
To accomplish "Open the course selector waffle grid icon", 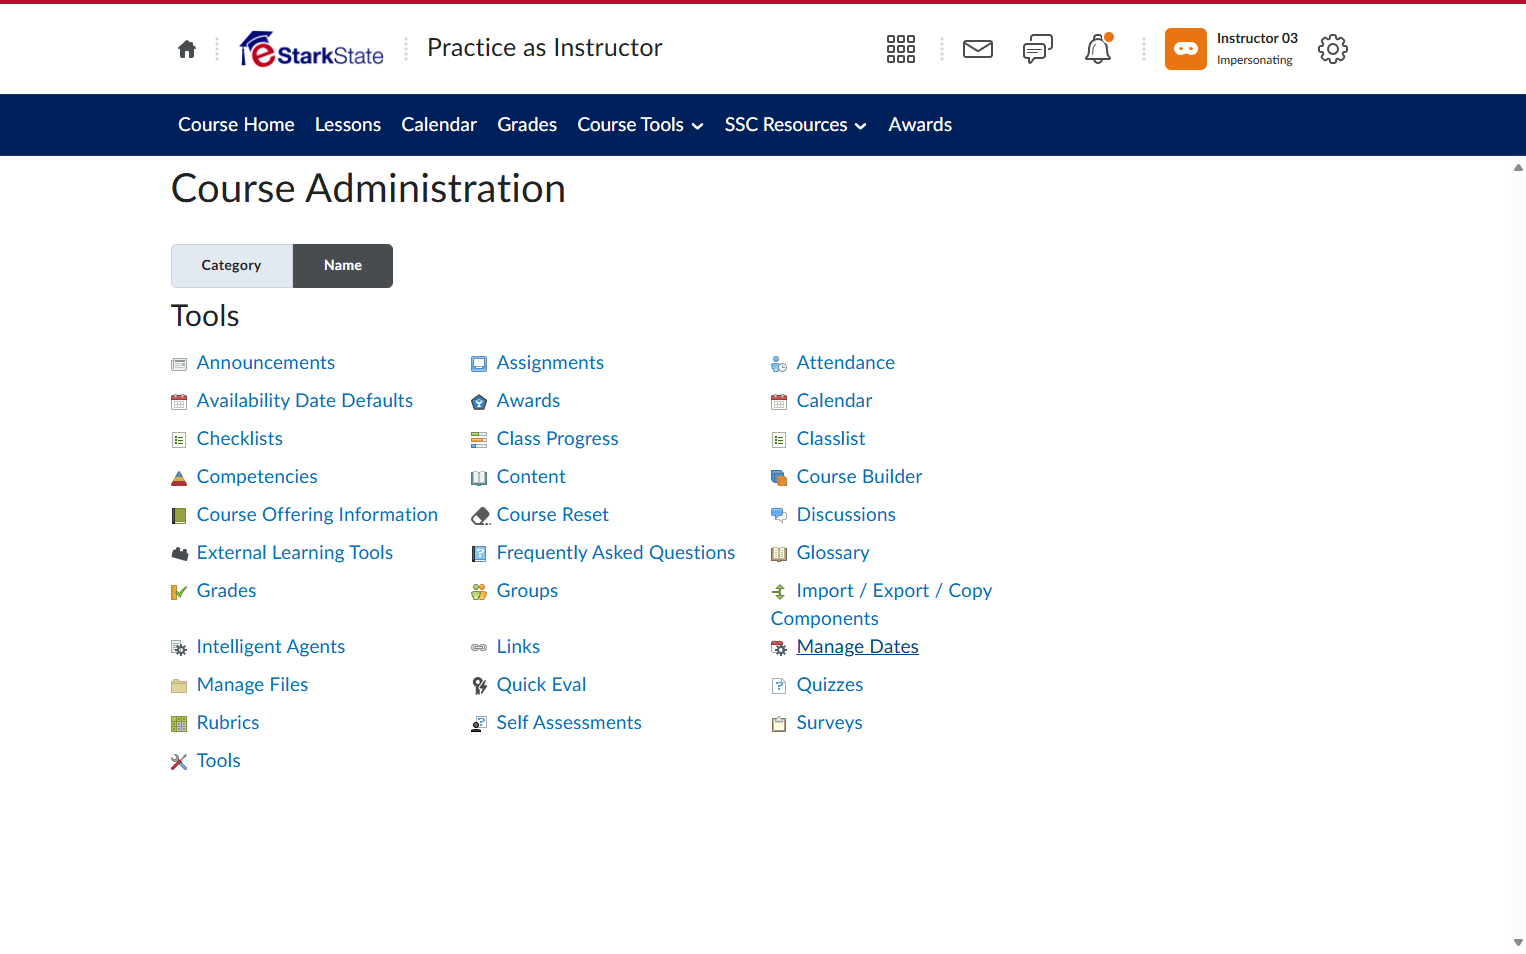I will pos(901,49).
